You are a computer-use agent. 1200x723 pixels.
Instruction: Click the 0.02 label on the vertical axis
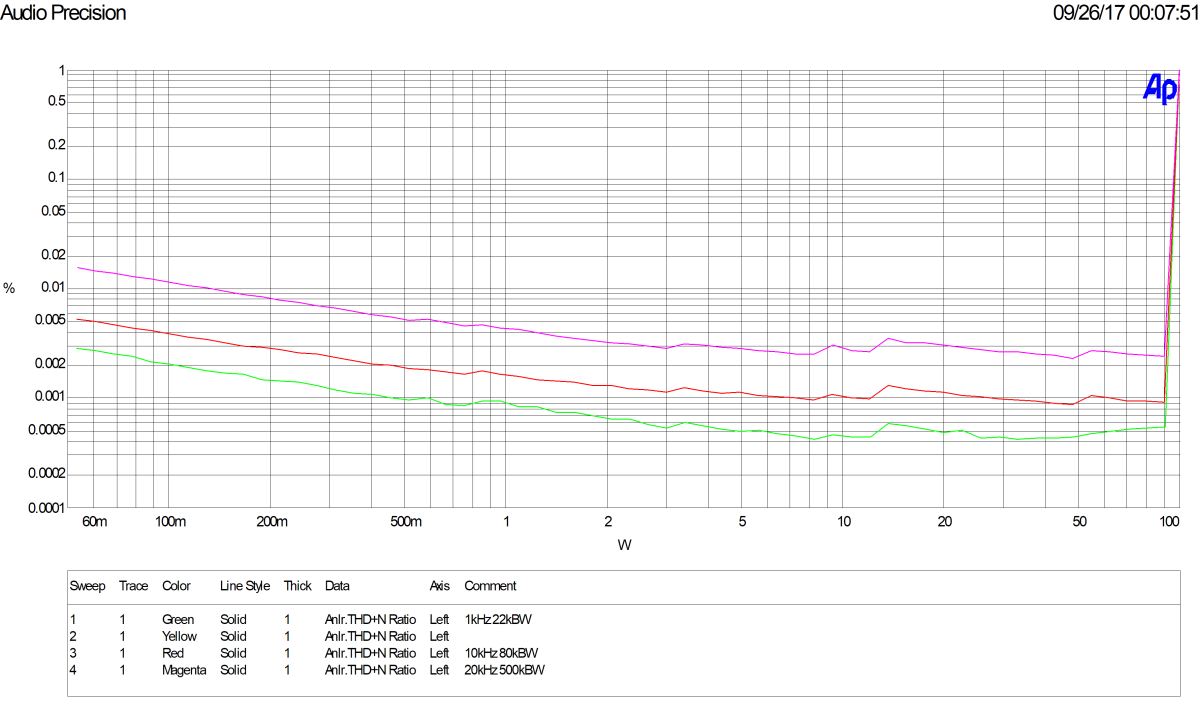pyautogui.click(x=53, y=255)
